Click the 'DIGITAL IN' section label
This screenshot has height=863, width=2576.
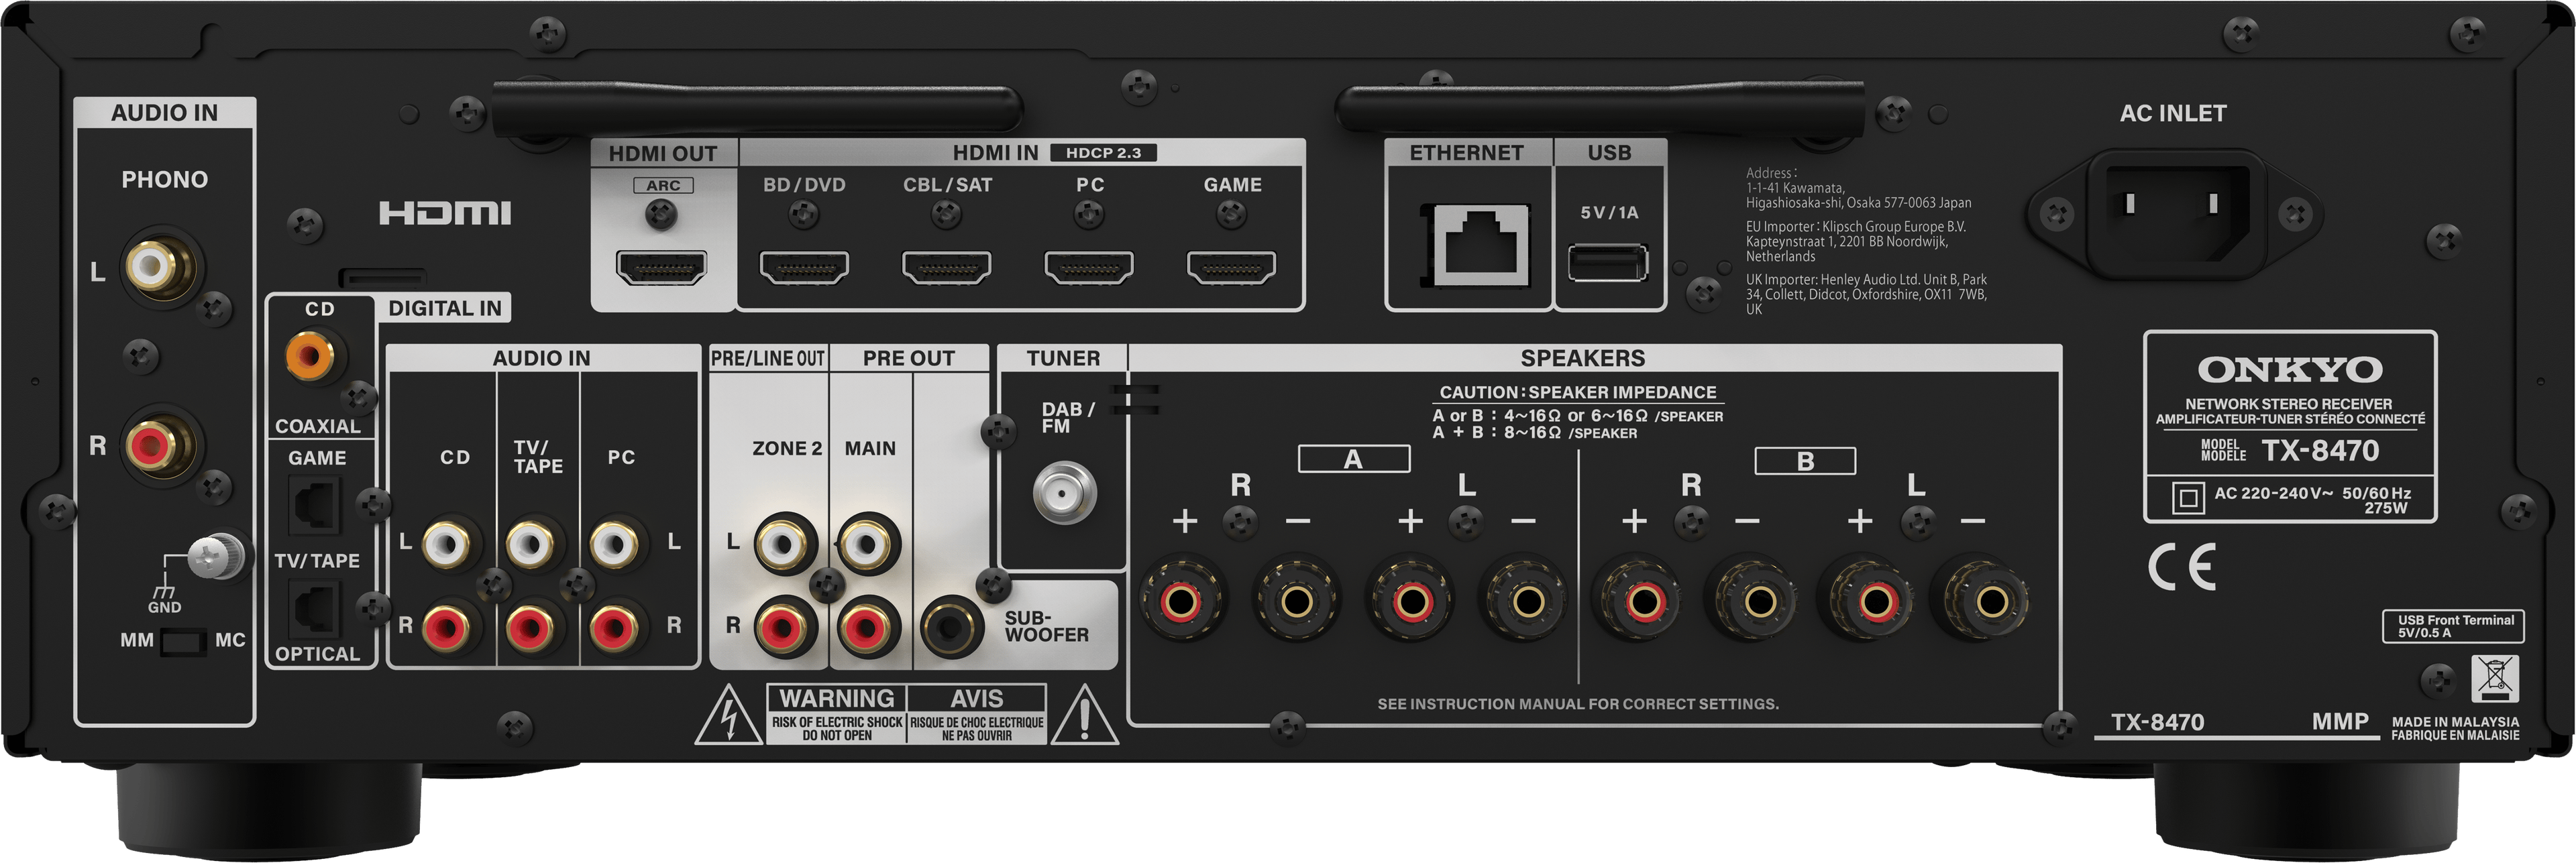(x=444, y=308)
